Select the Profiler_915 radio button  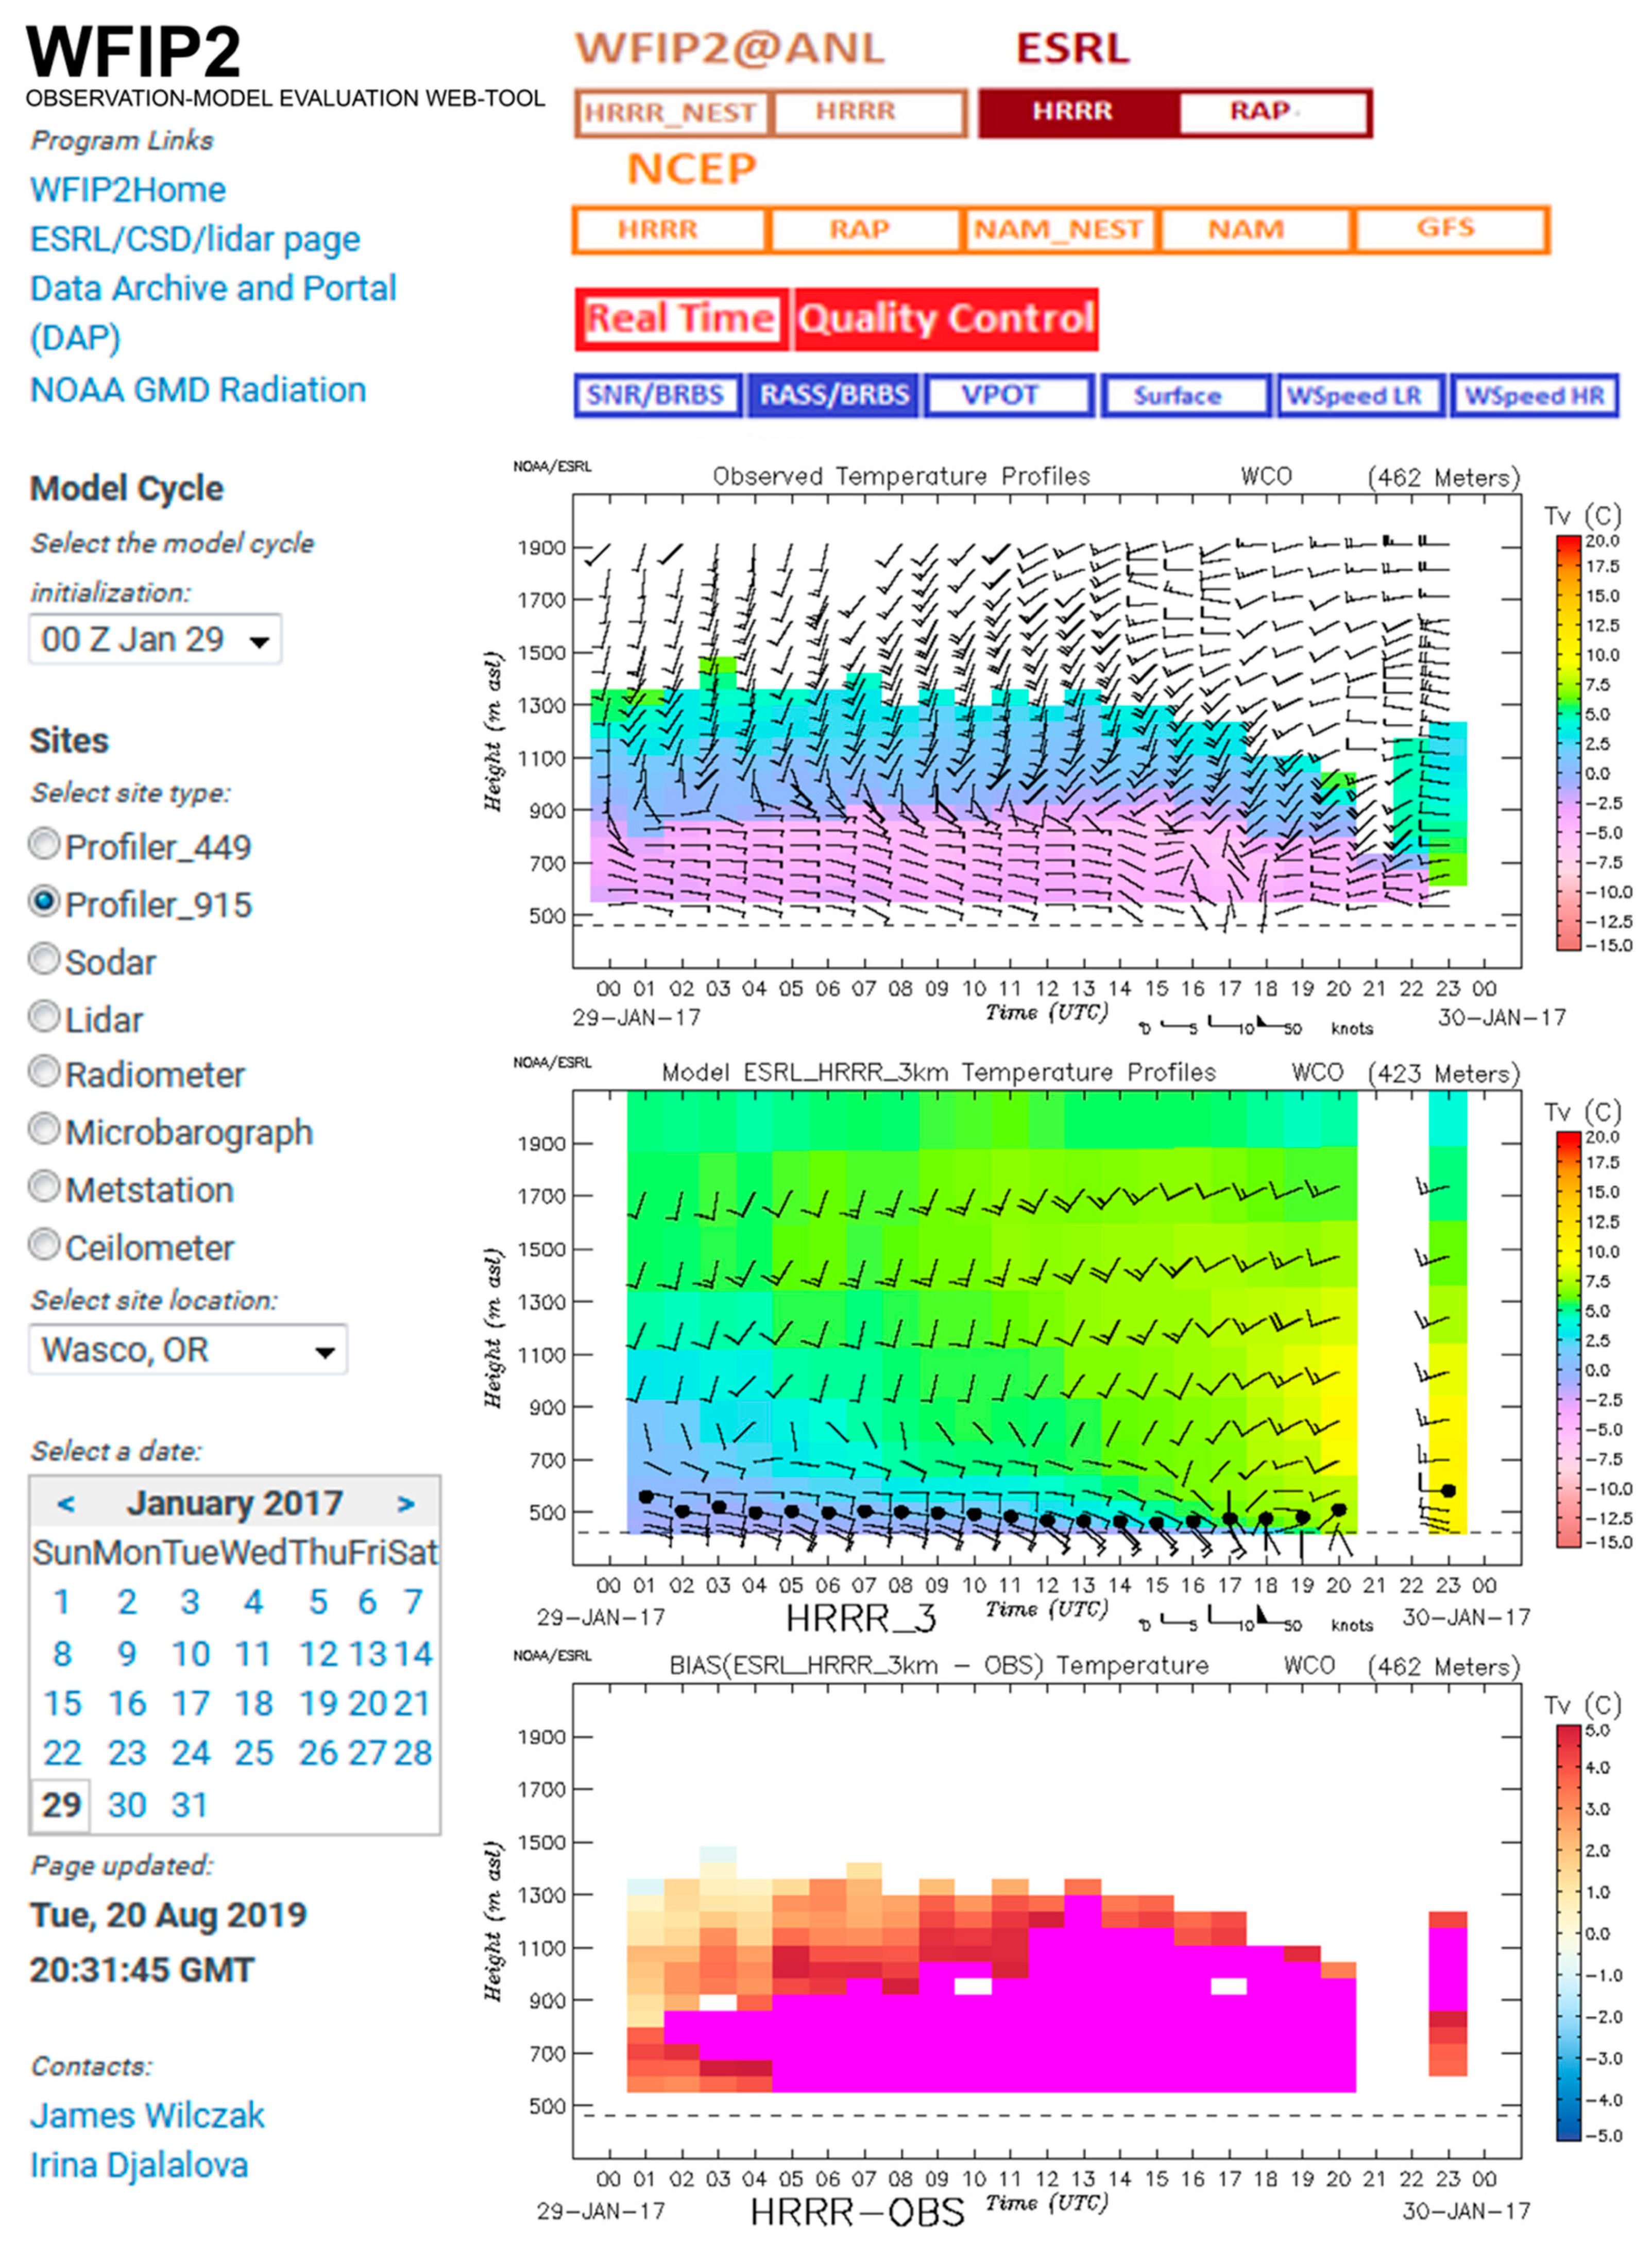[x=44, y=902]
